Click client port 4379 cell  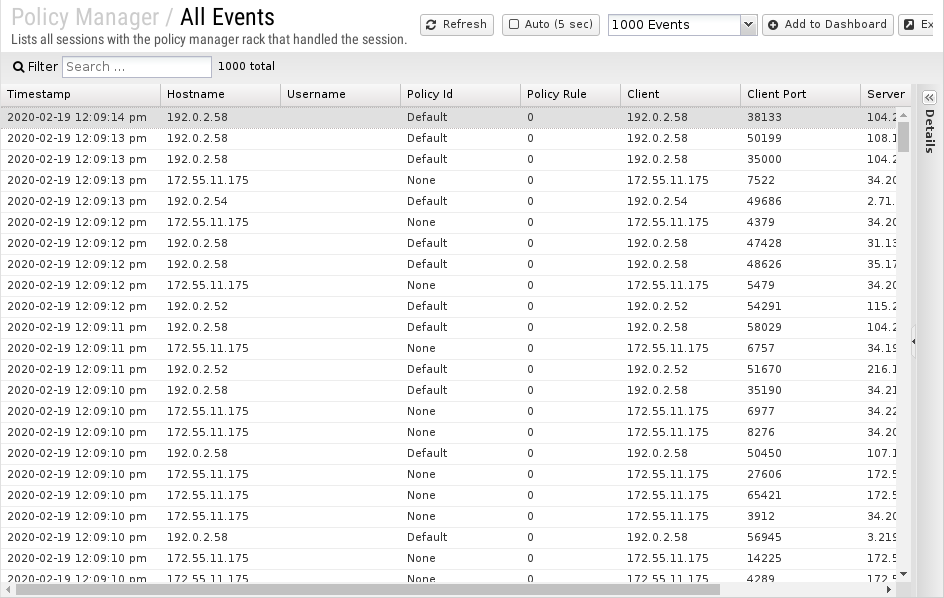[800, 223]
